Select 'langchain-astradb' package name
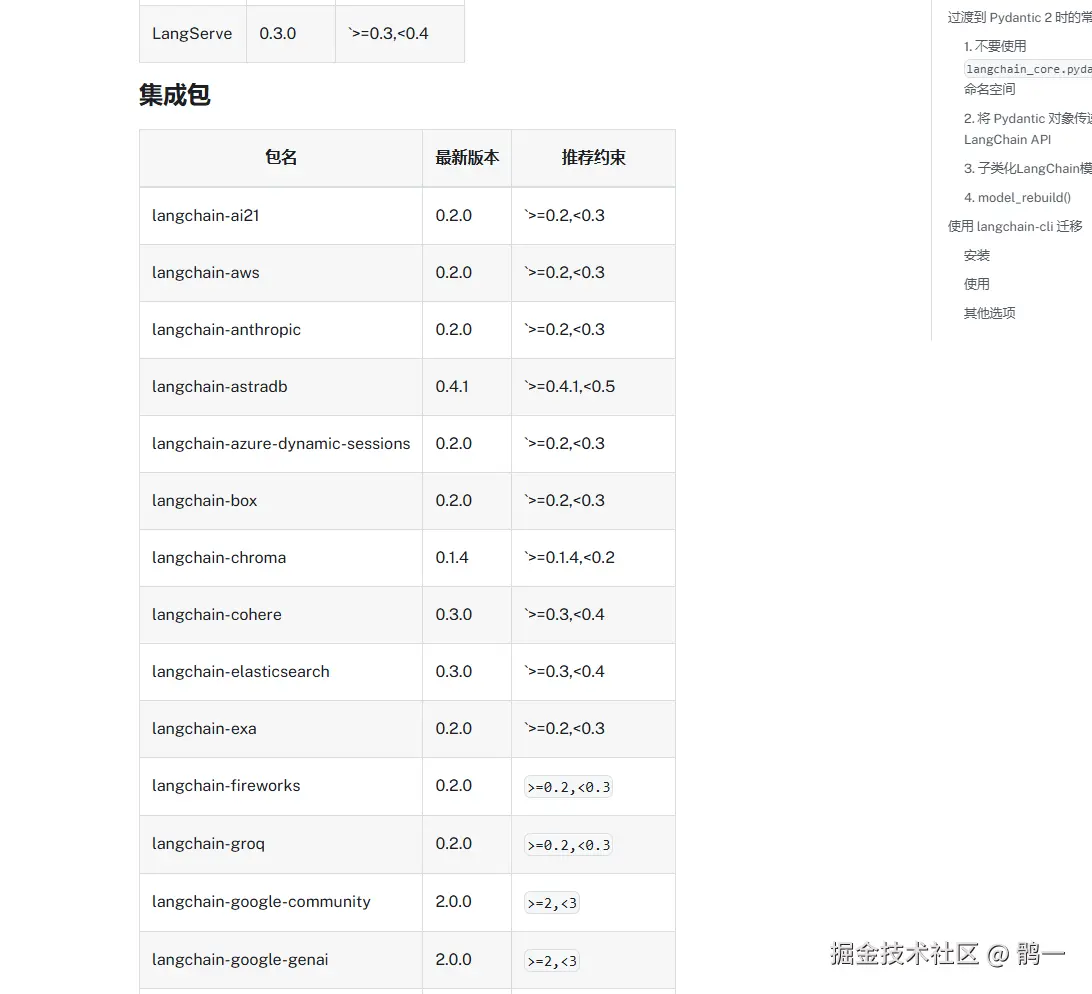 [x=219, y=387]
